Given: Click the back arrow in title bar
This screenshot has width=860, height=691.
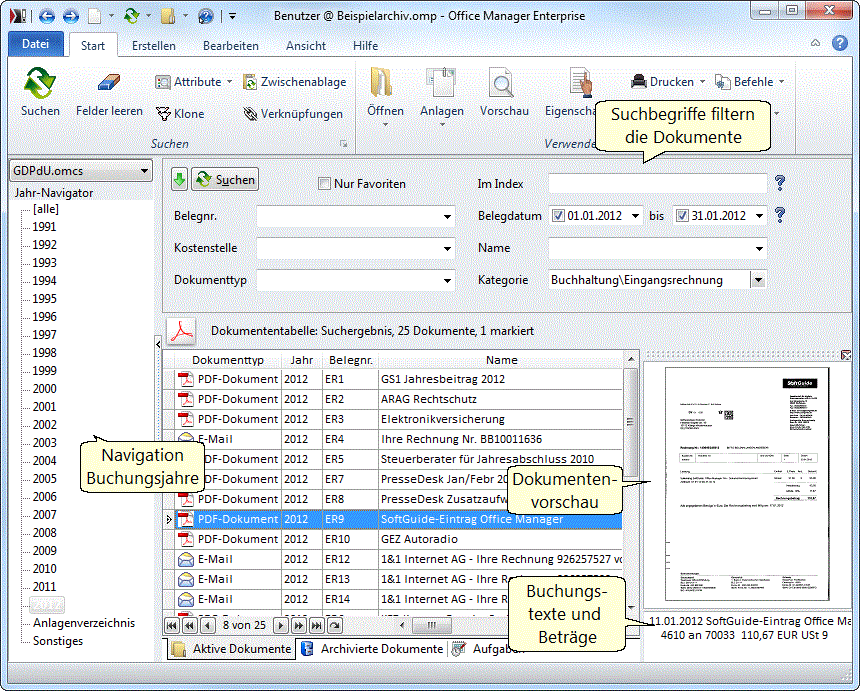Looking at the screenshot, I should click(47, 16).
